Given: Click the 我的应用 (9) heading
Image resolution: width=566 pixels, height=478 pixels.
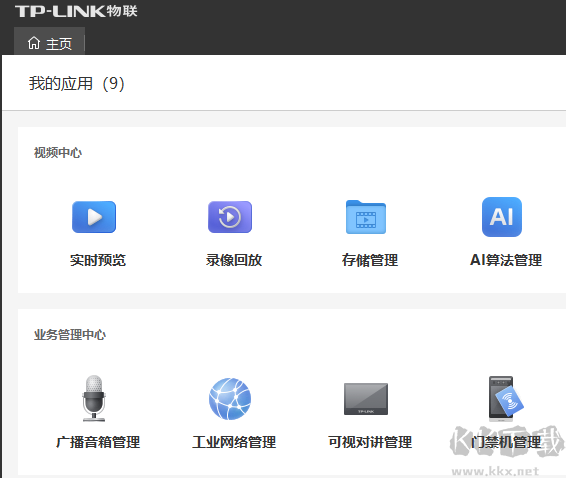Looking at the screenshot, I should [77, 83].
